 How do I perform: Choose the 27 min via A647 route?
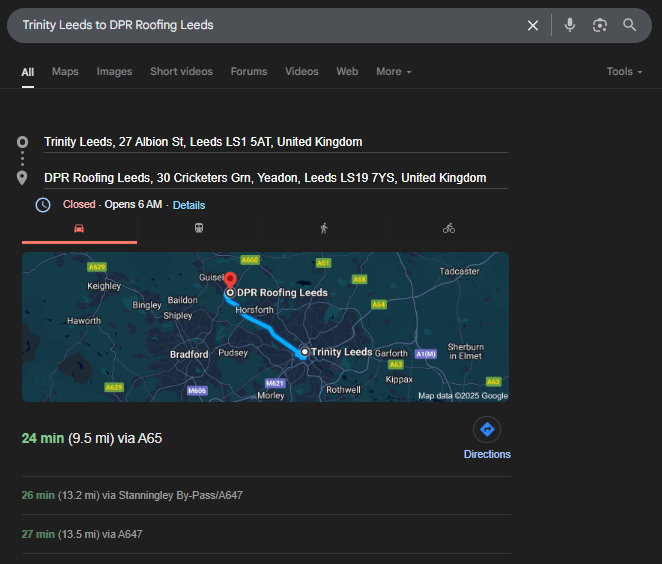point(82,534)
